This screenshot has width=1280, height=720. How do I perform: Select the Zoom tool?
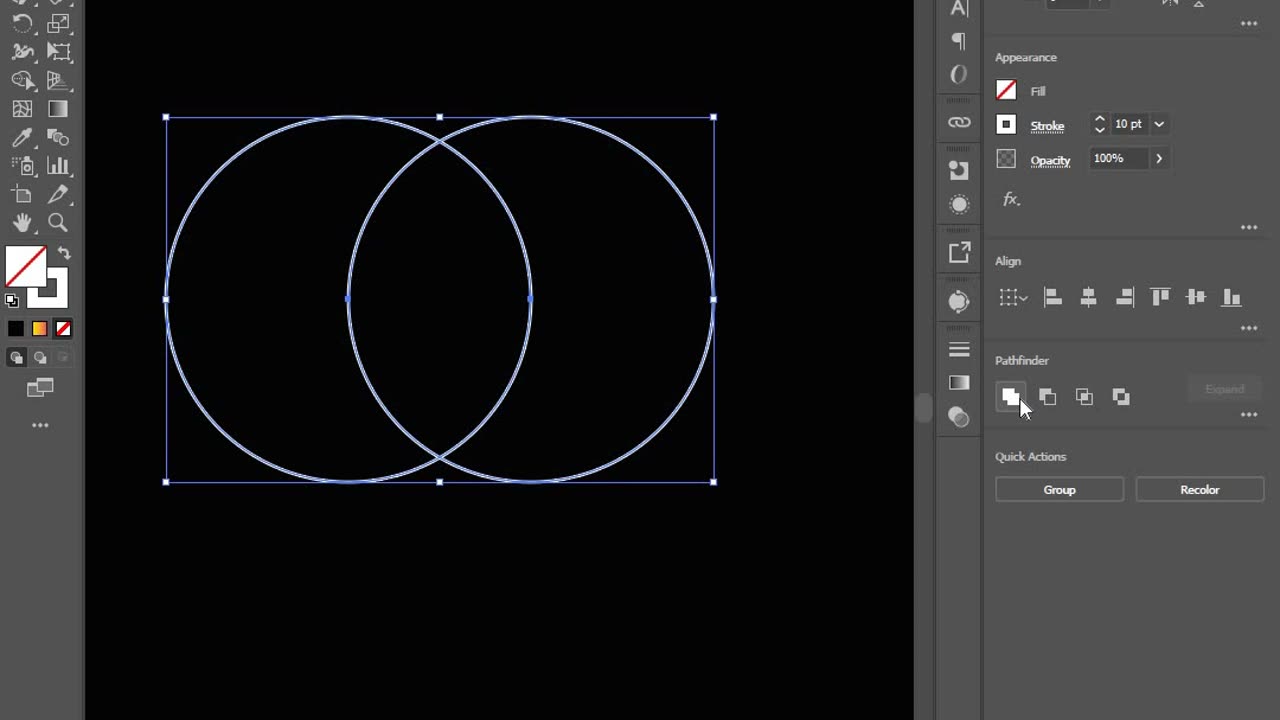coord(58,223)
